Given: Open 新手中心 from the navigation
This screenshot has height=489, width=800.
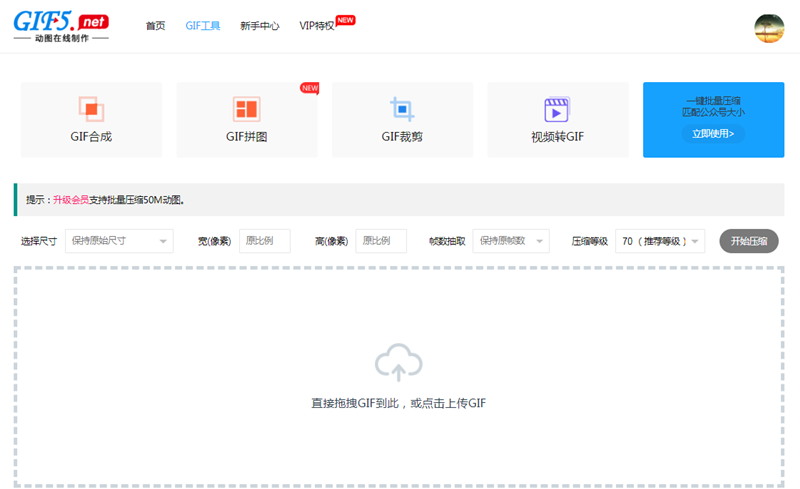Looking at the screenshot, I should [x=260, y=26].
